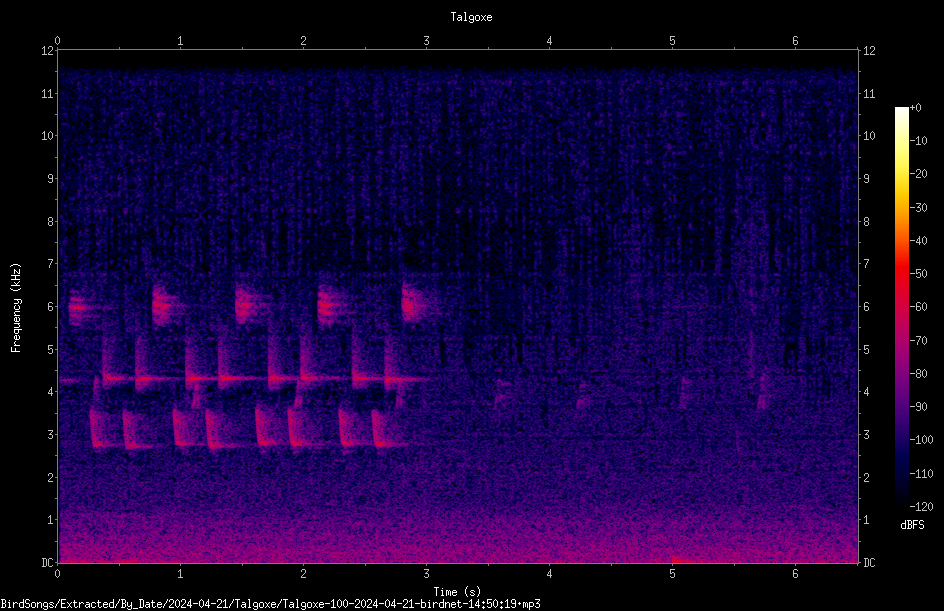Click the Time (s) axis label
This screenshot has width=944, height=611.
[458, 592]
